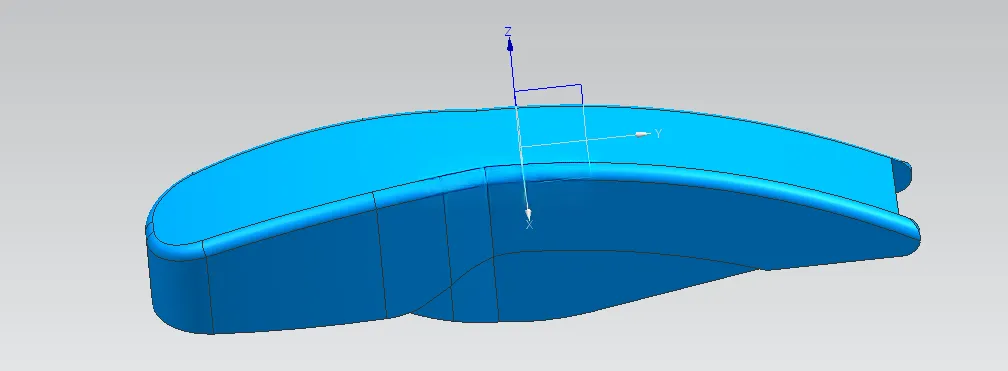Click the Z axis arrowhead handle
1008x371 pixels.
pyautogui.click(x=510, y=44)
